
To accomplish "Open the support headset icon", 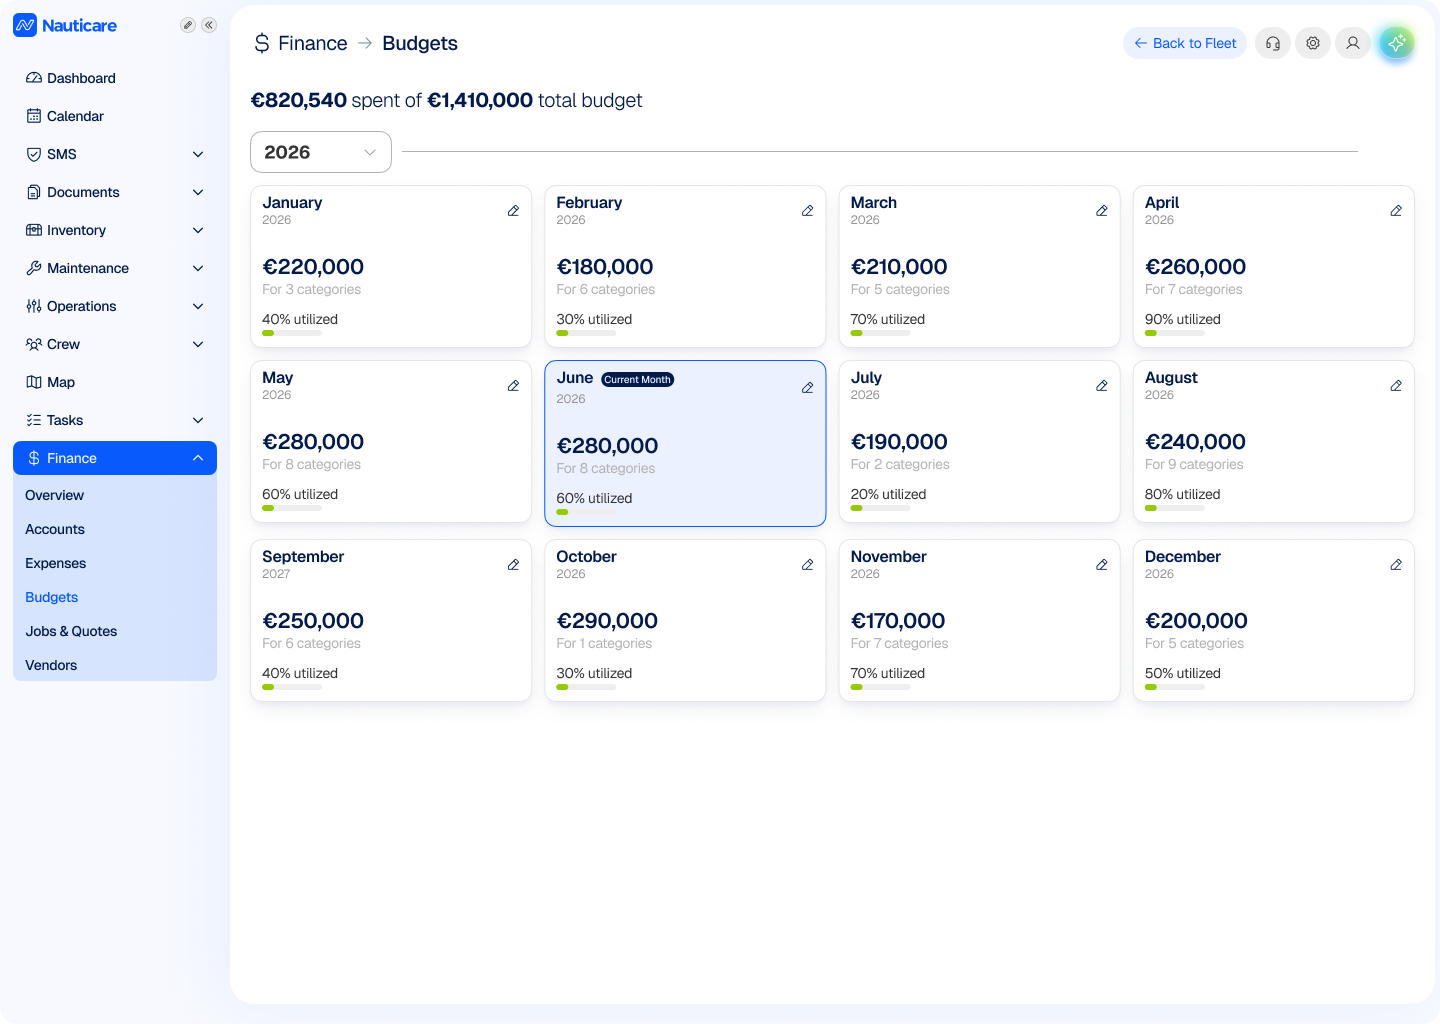I will click(x=1273, y=43).
